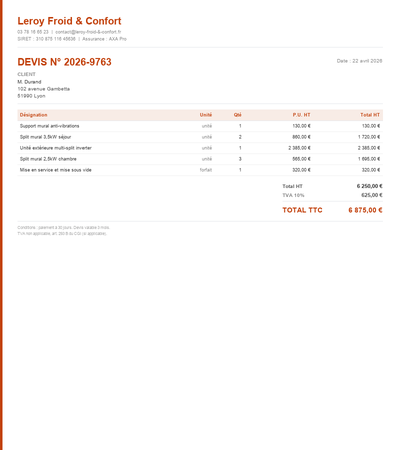Image resolution: width=400 pixels, height=450 pixels.
Task: Select the Support mural anti-vibrations row
Action: tap(200, 126)
